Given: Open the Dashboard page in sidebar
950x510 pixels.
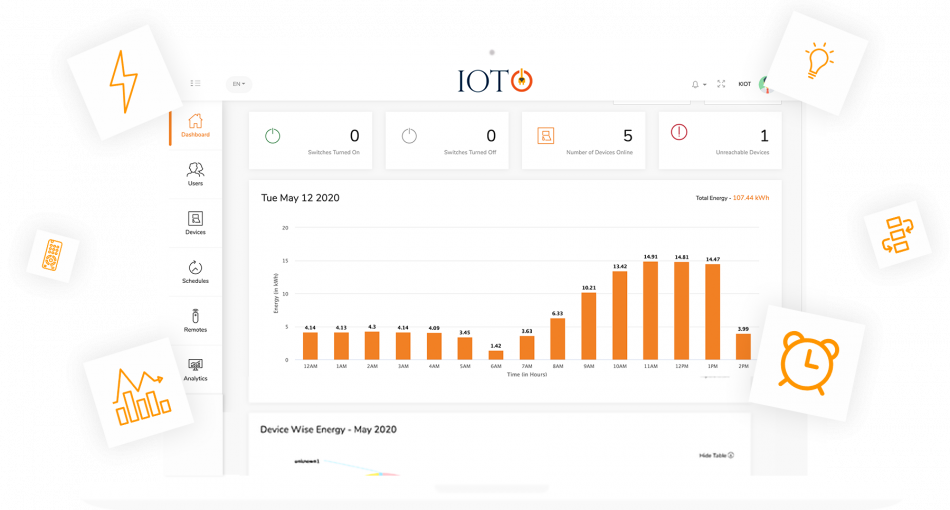Looking at the screenshot, I should click(x=195, y=125).
